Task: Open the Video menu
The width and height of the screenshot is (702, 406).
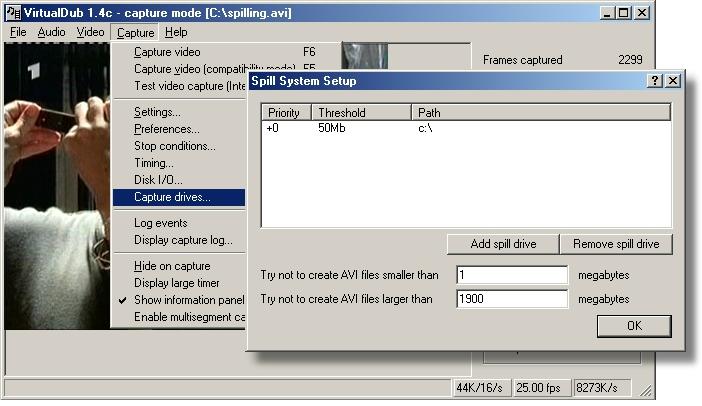Action: [x=90, y=32]
